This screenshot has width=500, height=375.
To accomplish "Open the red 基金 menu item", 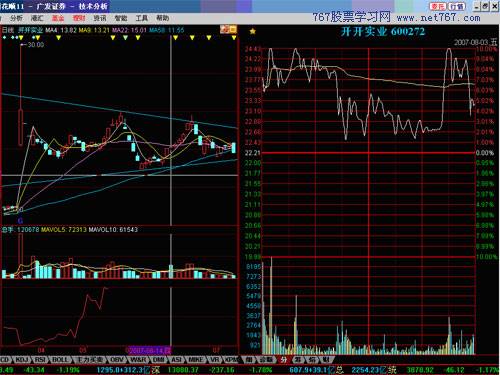I will (x=58, y=18).
